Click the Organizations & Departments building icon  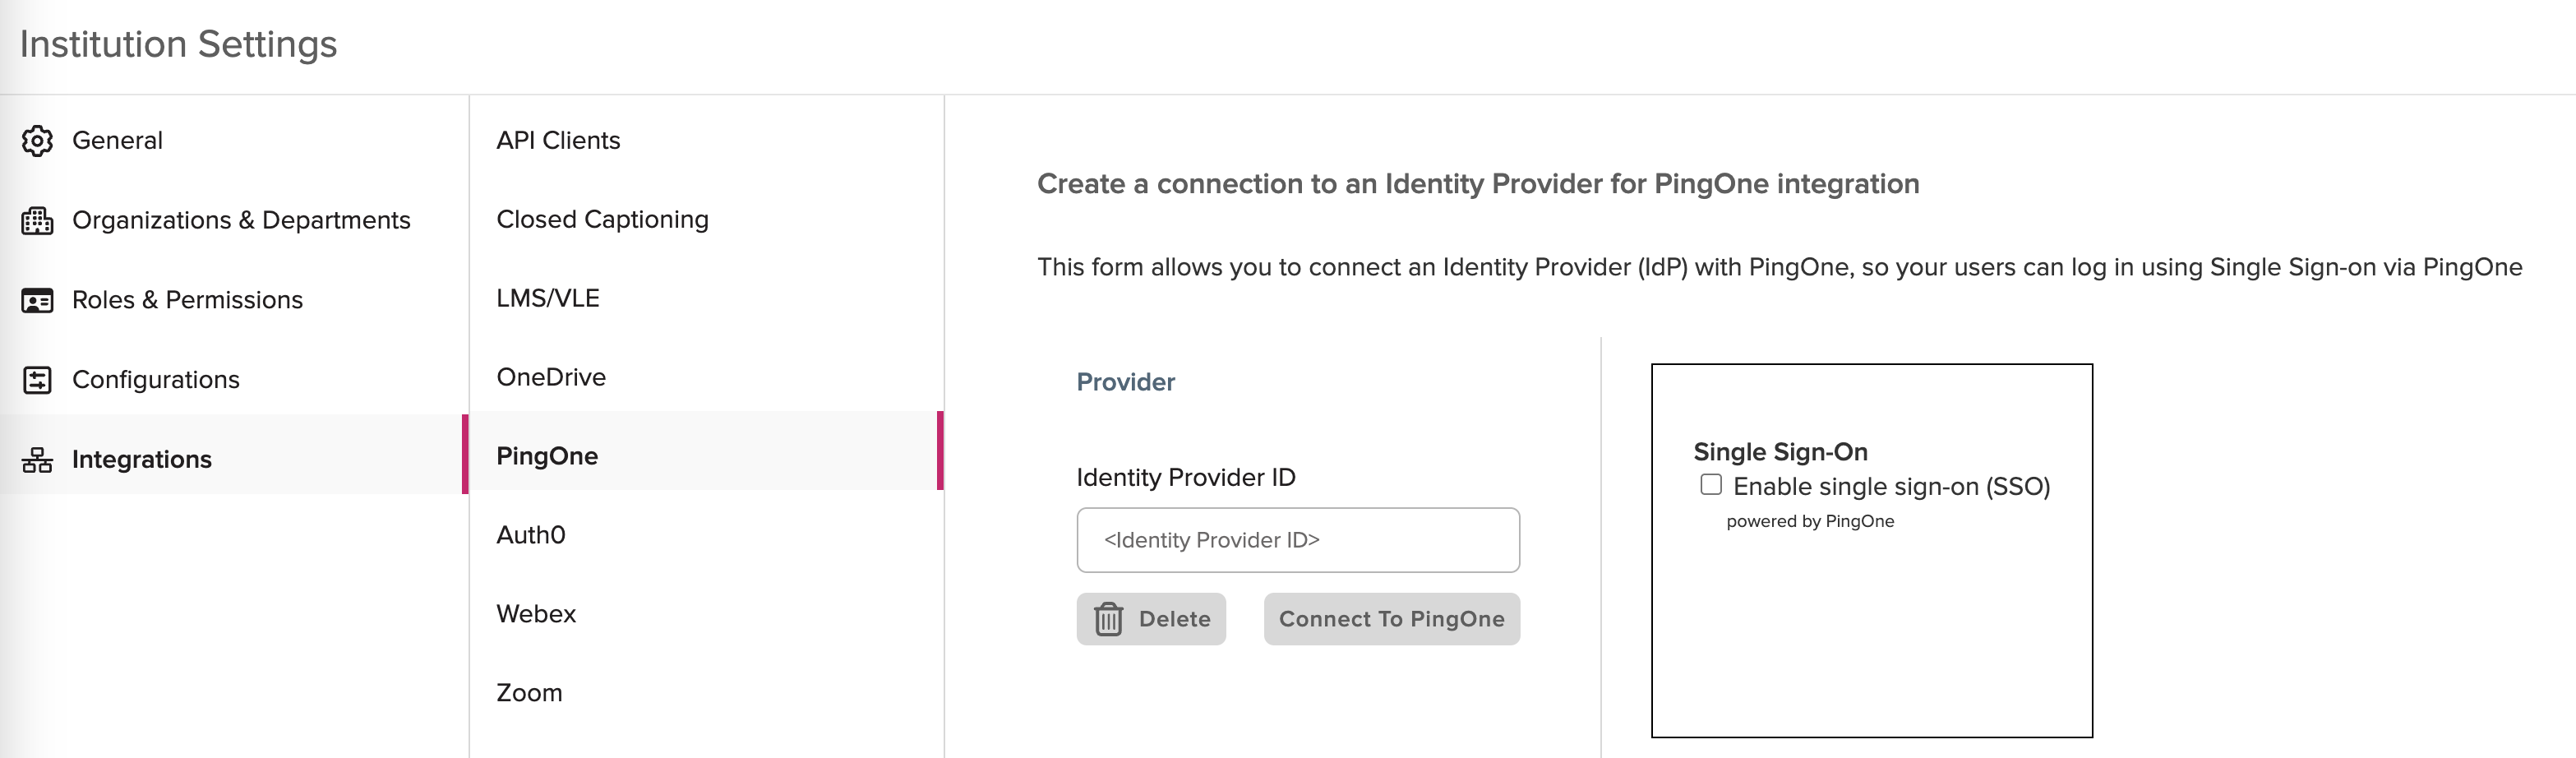(37, 220)
